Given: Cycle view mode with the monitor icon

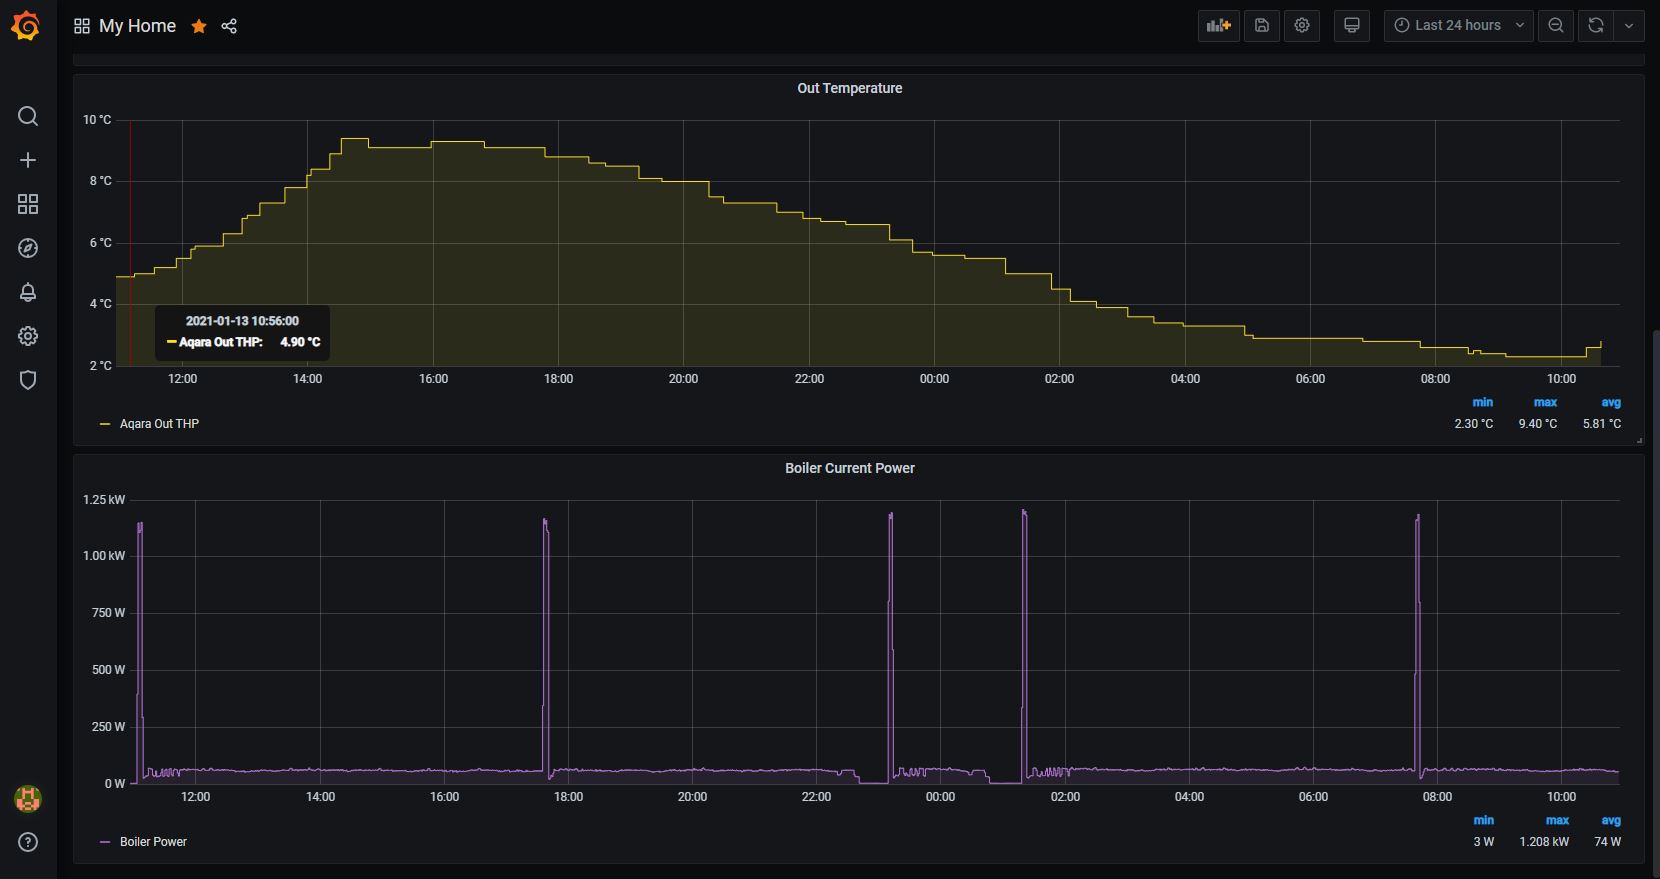Looking at the screenshot, I should tap(1351, 26).
